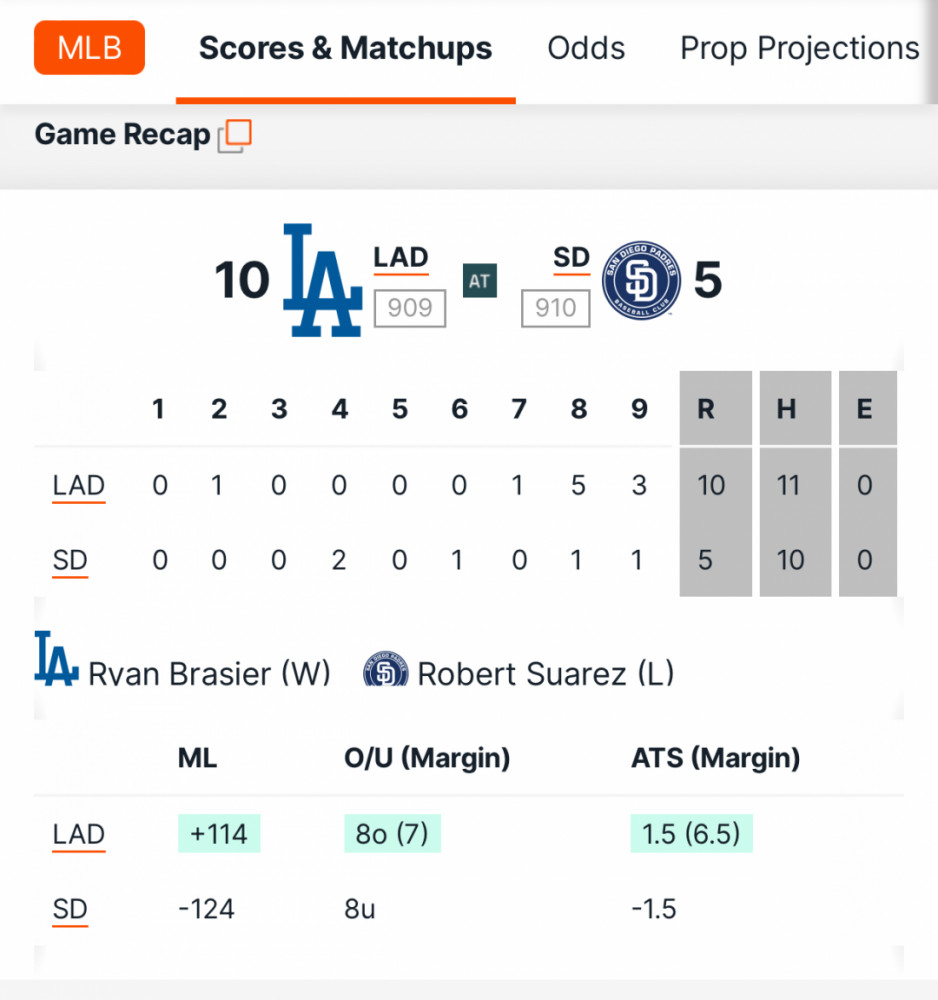
Task: Switch to Scores & Matchups tab
Action: 346,48
